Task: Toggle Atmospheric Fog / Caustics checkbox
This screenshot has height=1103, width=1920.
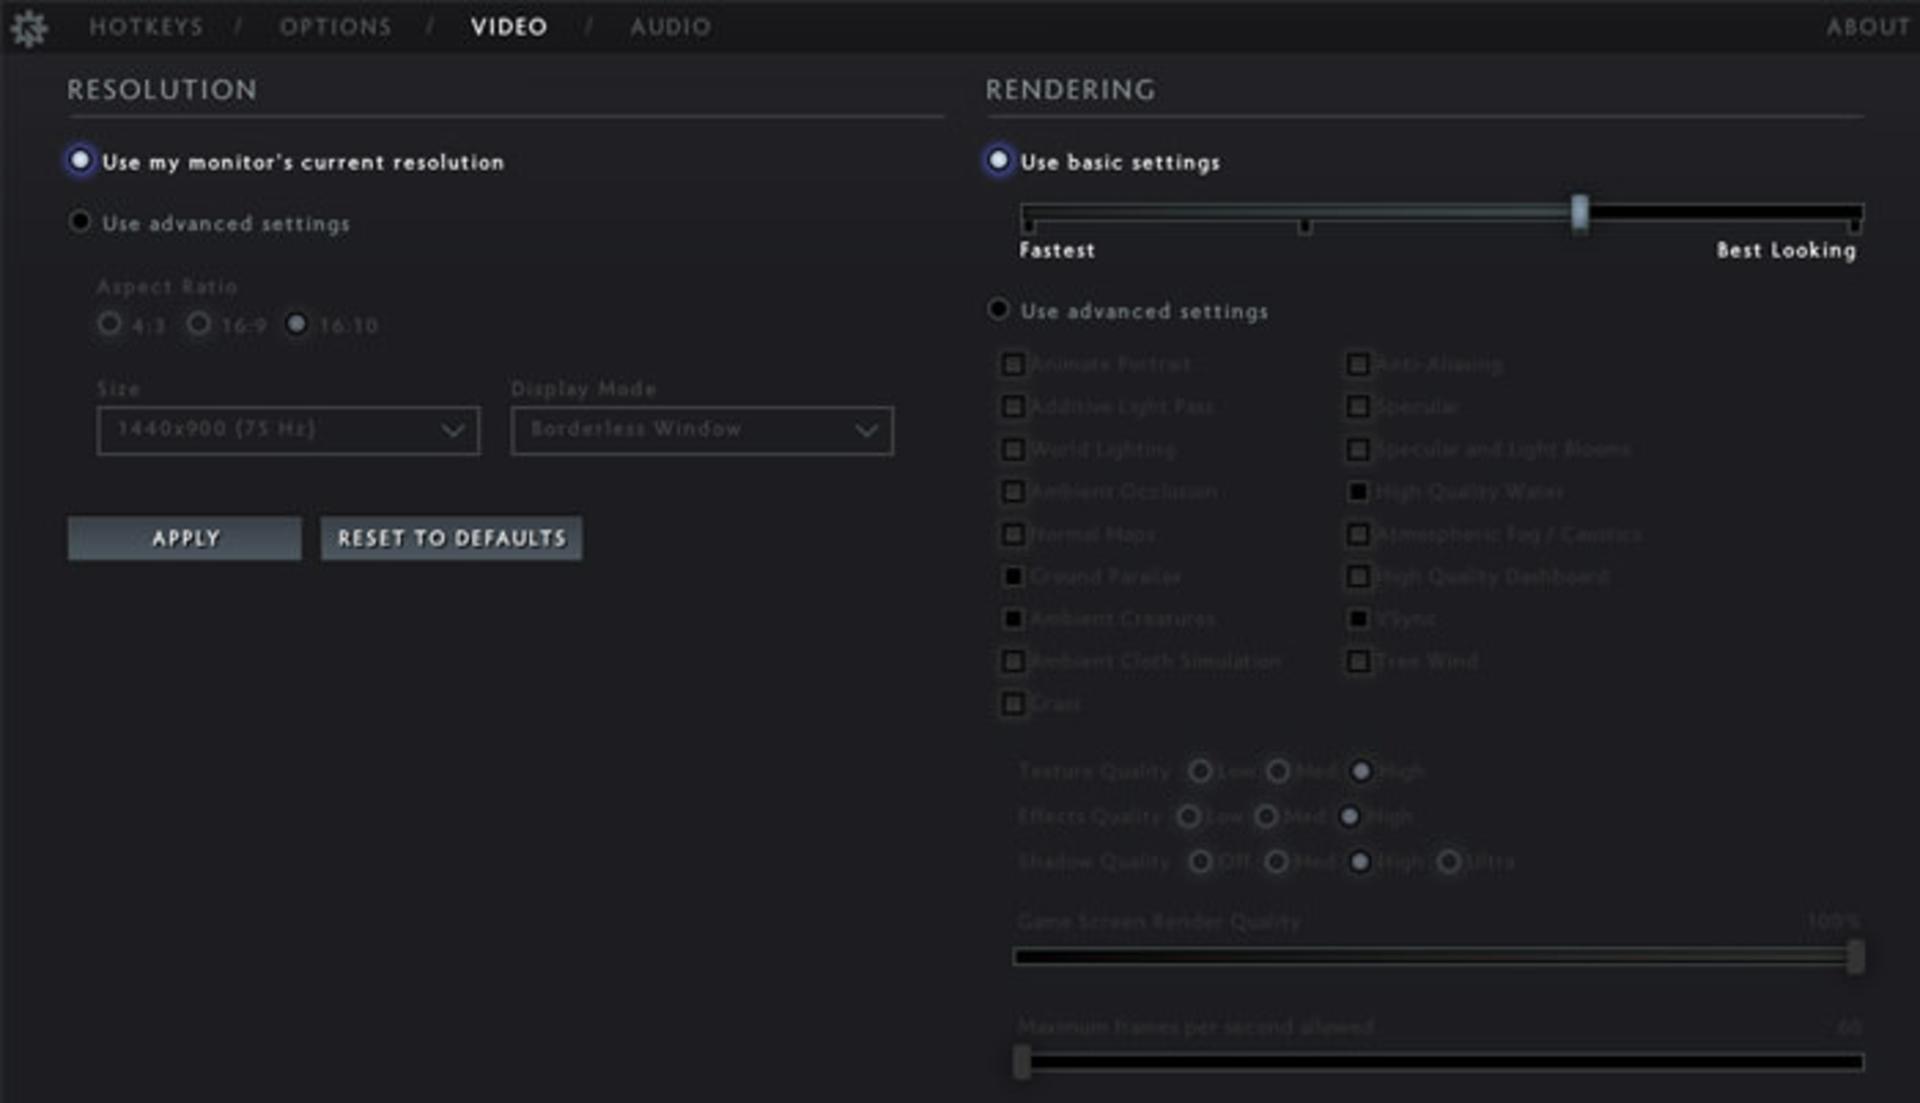Action: 1358,534
